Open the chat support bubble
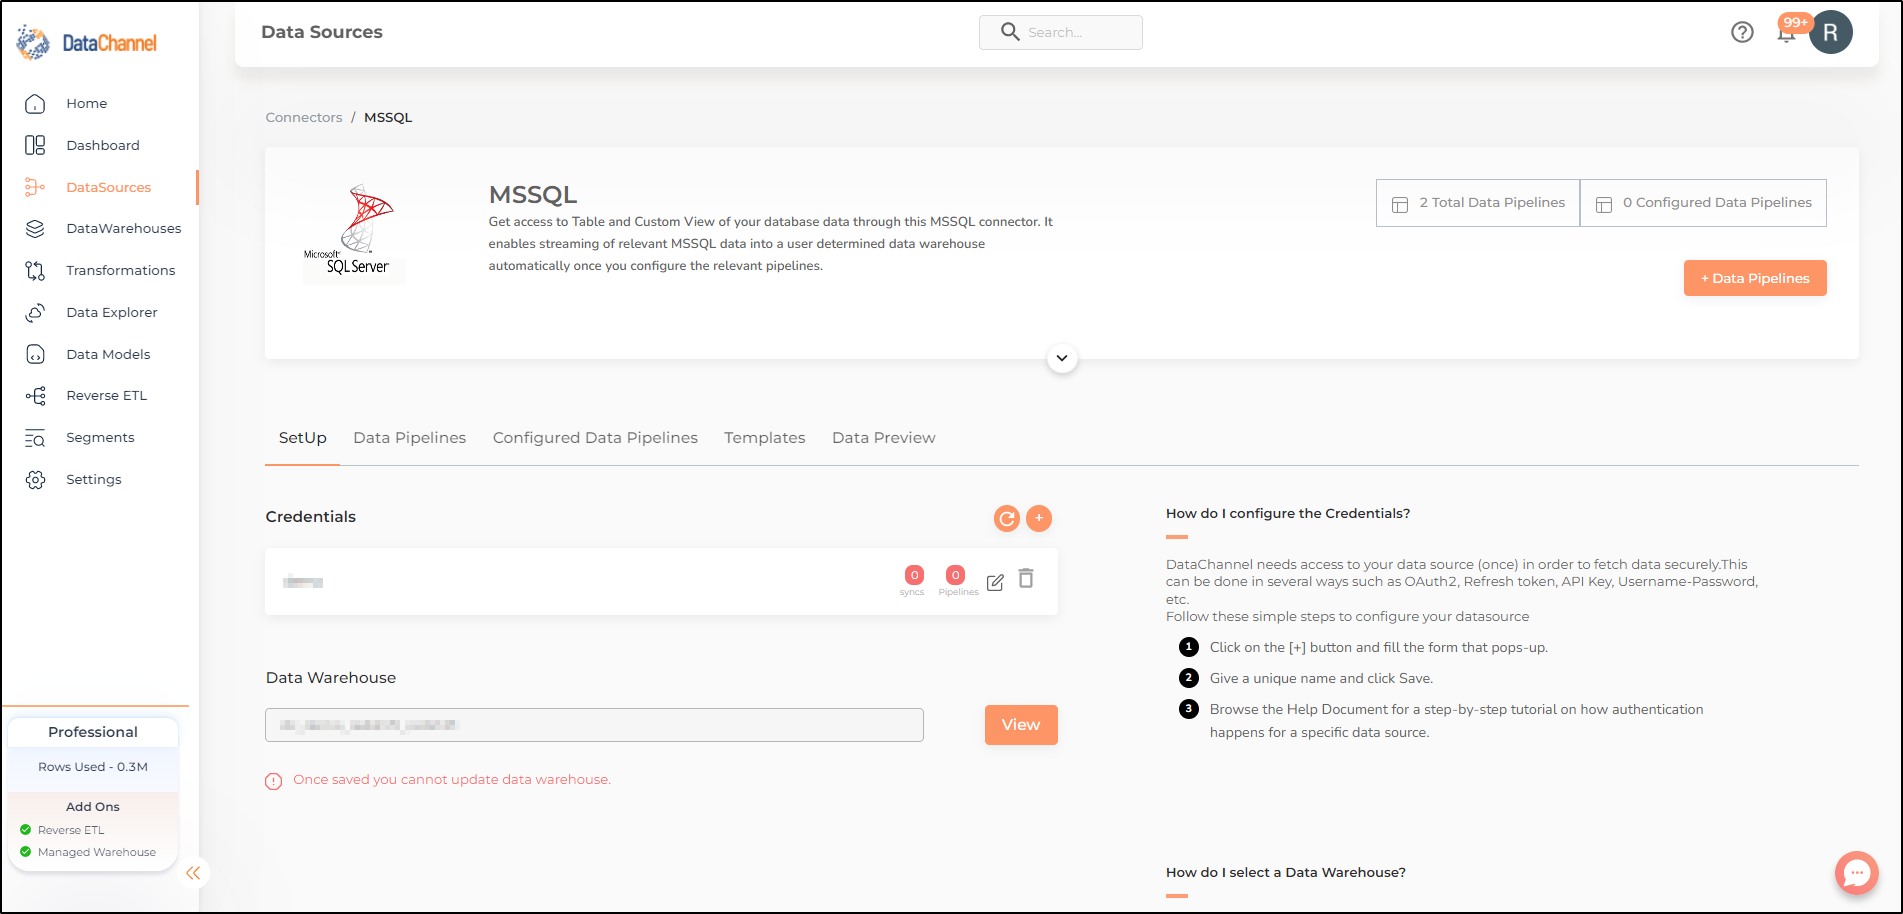 pos(1857,873)
